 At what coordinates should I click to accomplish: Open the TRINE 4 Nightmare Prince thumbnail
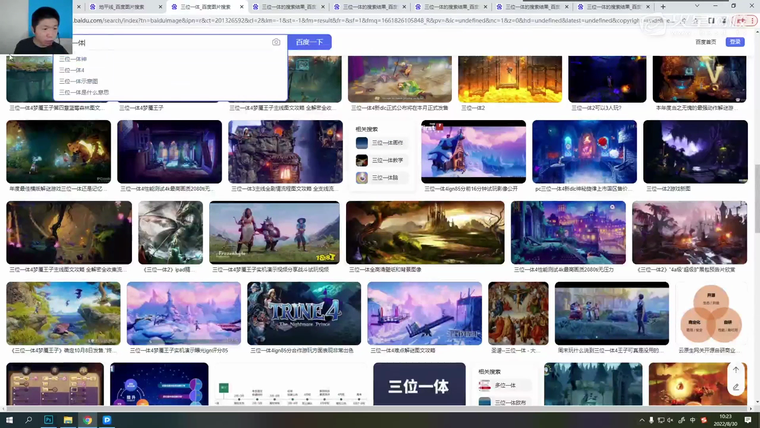tap(305, 314)
